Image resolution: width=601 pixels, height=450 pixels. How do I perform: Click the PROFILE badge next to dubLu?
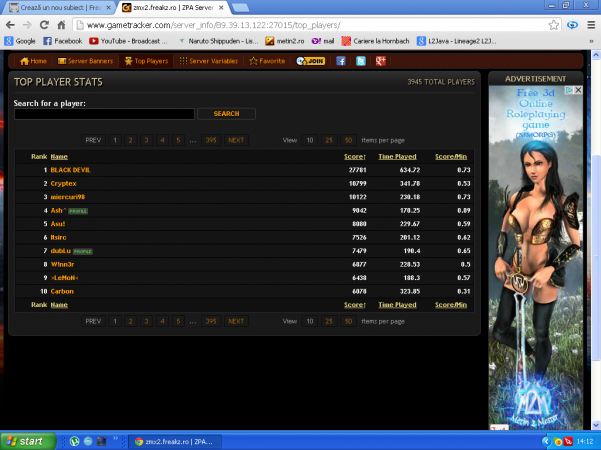pos(82,251)
